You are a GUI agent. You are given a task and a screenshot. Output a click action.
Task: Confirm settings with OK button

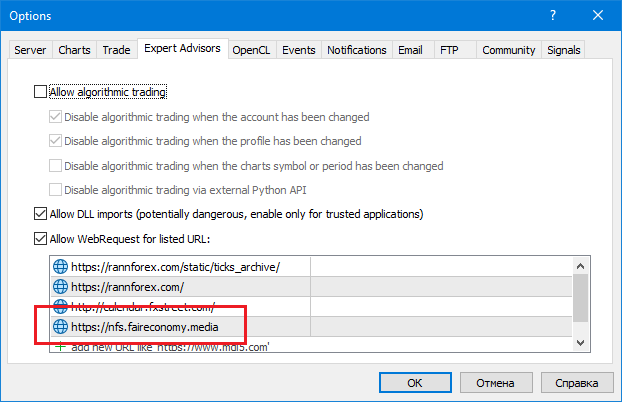pos(415,383)
